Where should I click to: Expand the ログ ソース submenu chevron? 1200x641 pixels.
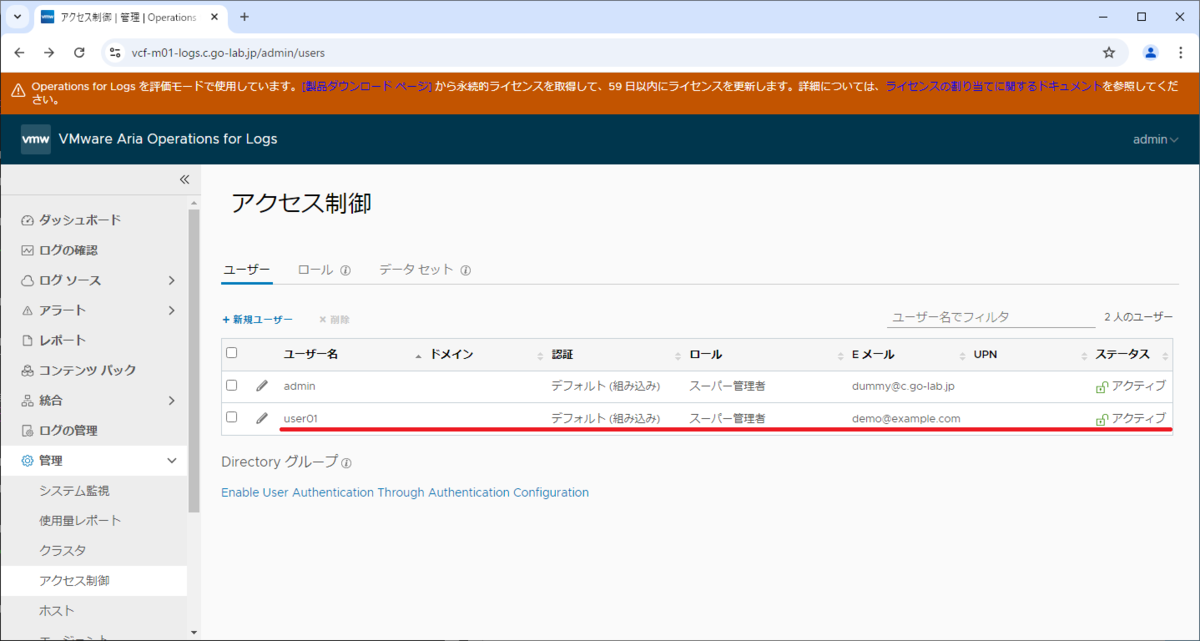tap(172, 280)
